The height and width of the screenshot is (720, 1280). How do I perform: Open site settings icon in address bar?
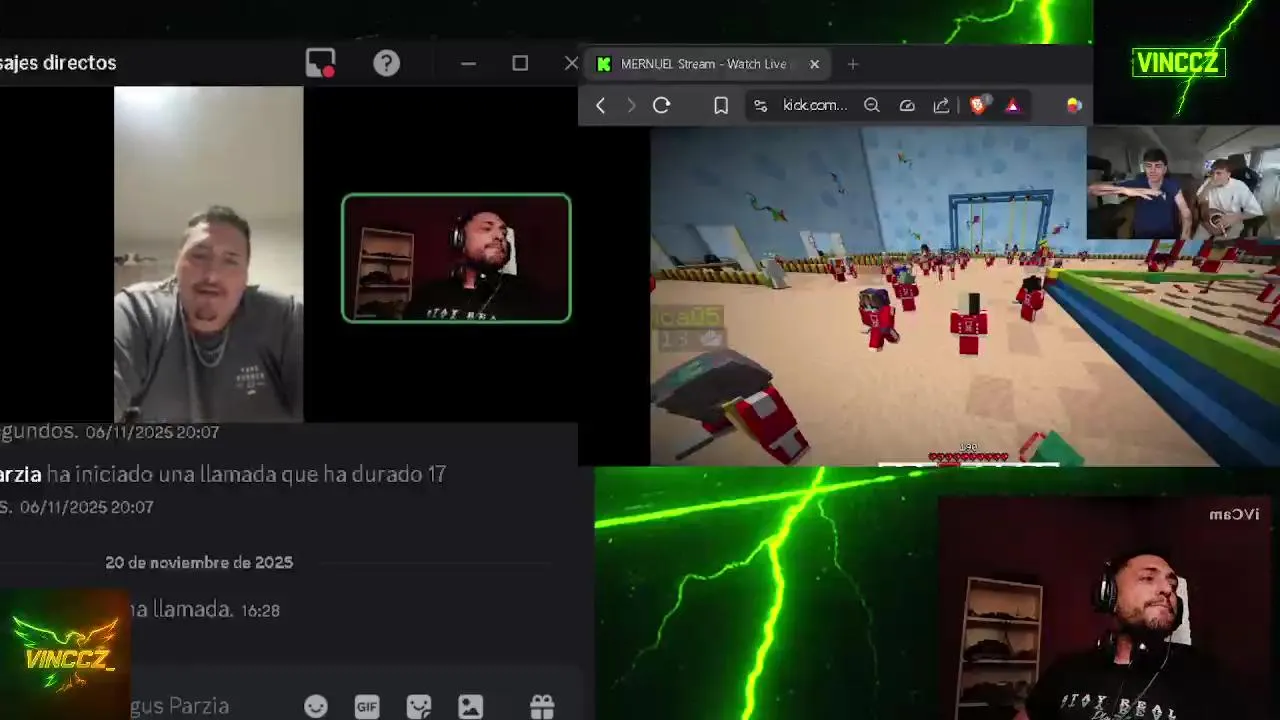[760, 105]
